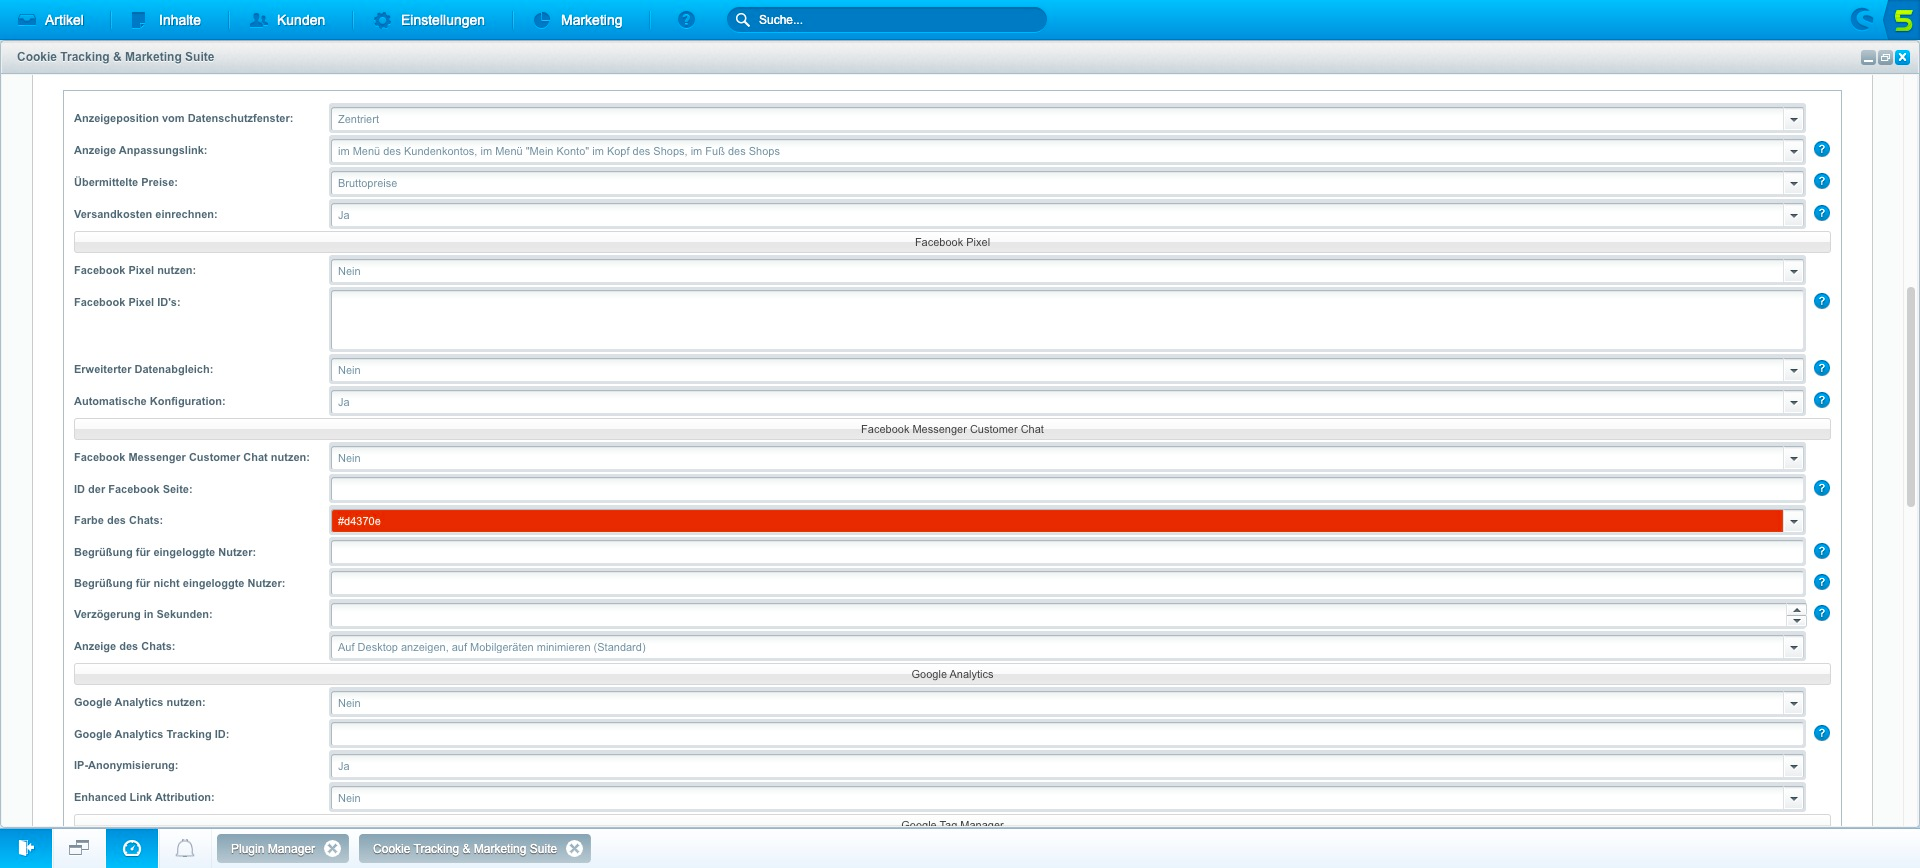Expand the Google Analytics nutzen dropdown
The image size is (1920, 868).
tap(1794, 703)
